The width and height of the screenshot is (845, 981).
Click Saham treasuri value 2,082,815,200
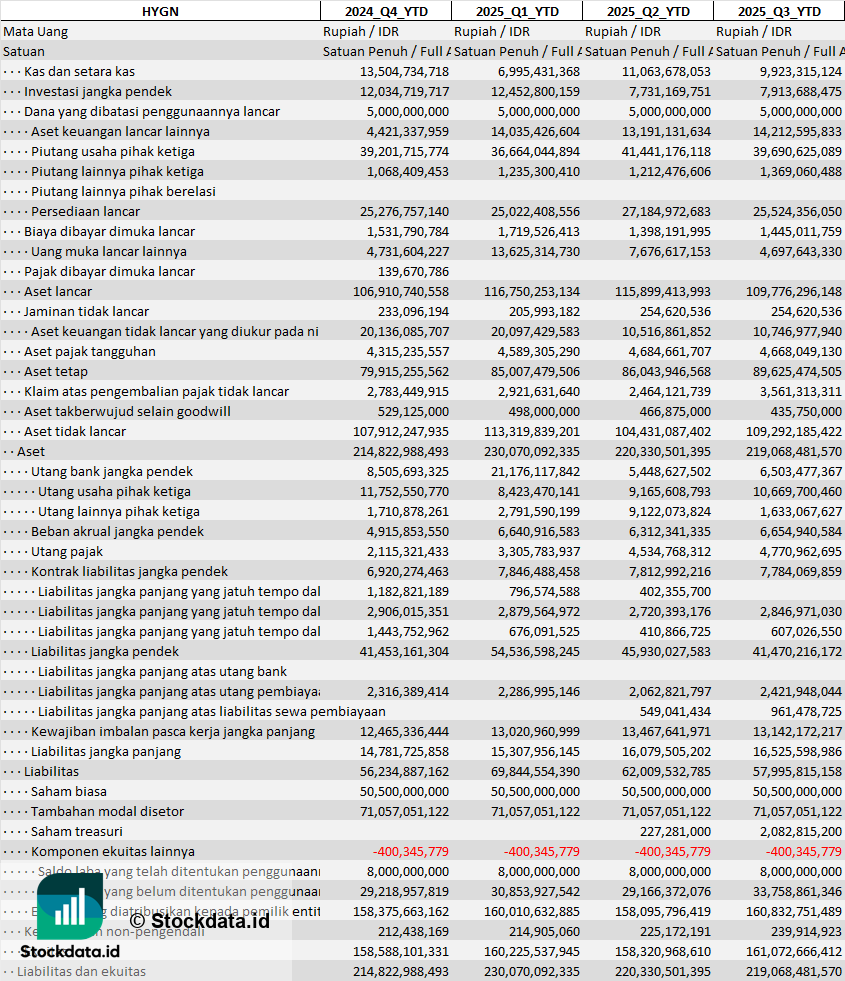tap(801, 832)
